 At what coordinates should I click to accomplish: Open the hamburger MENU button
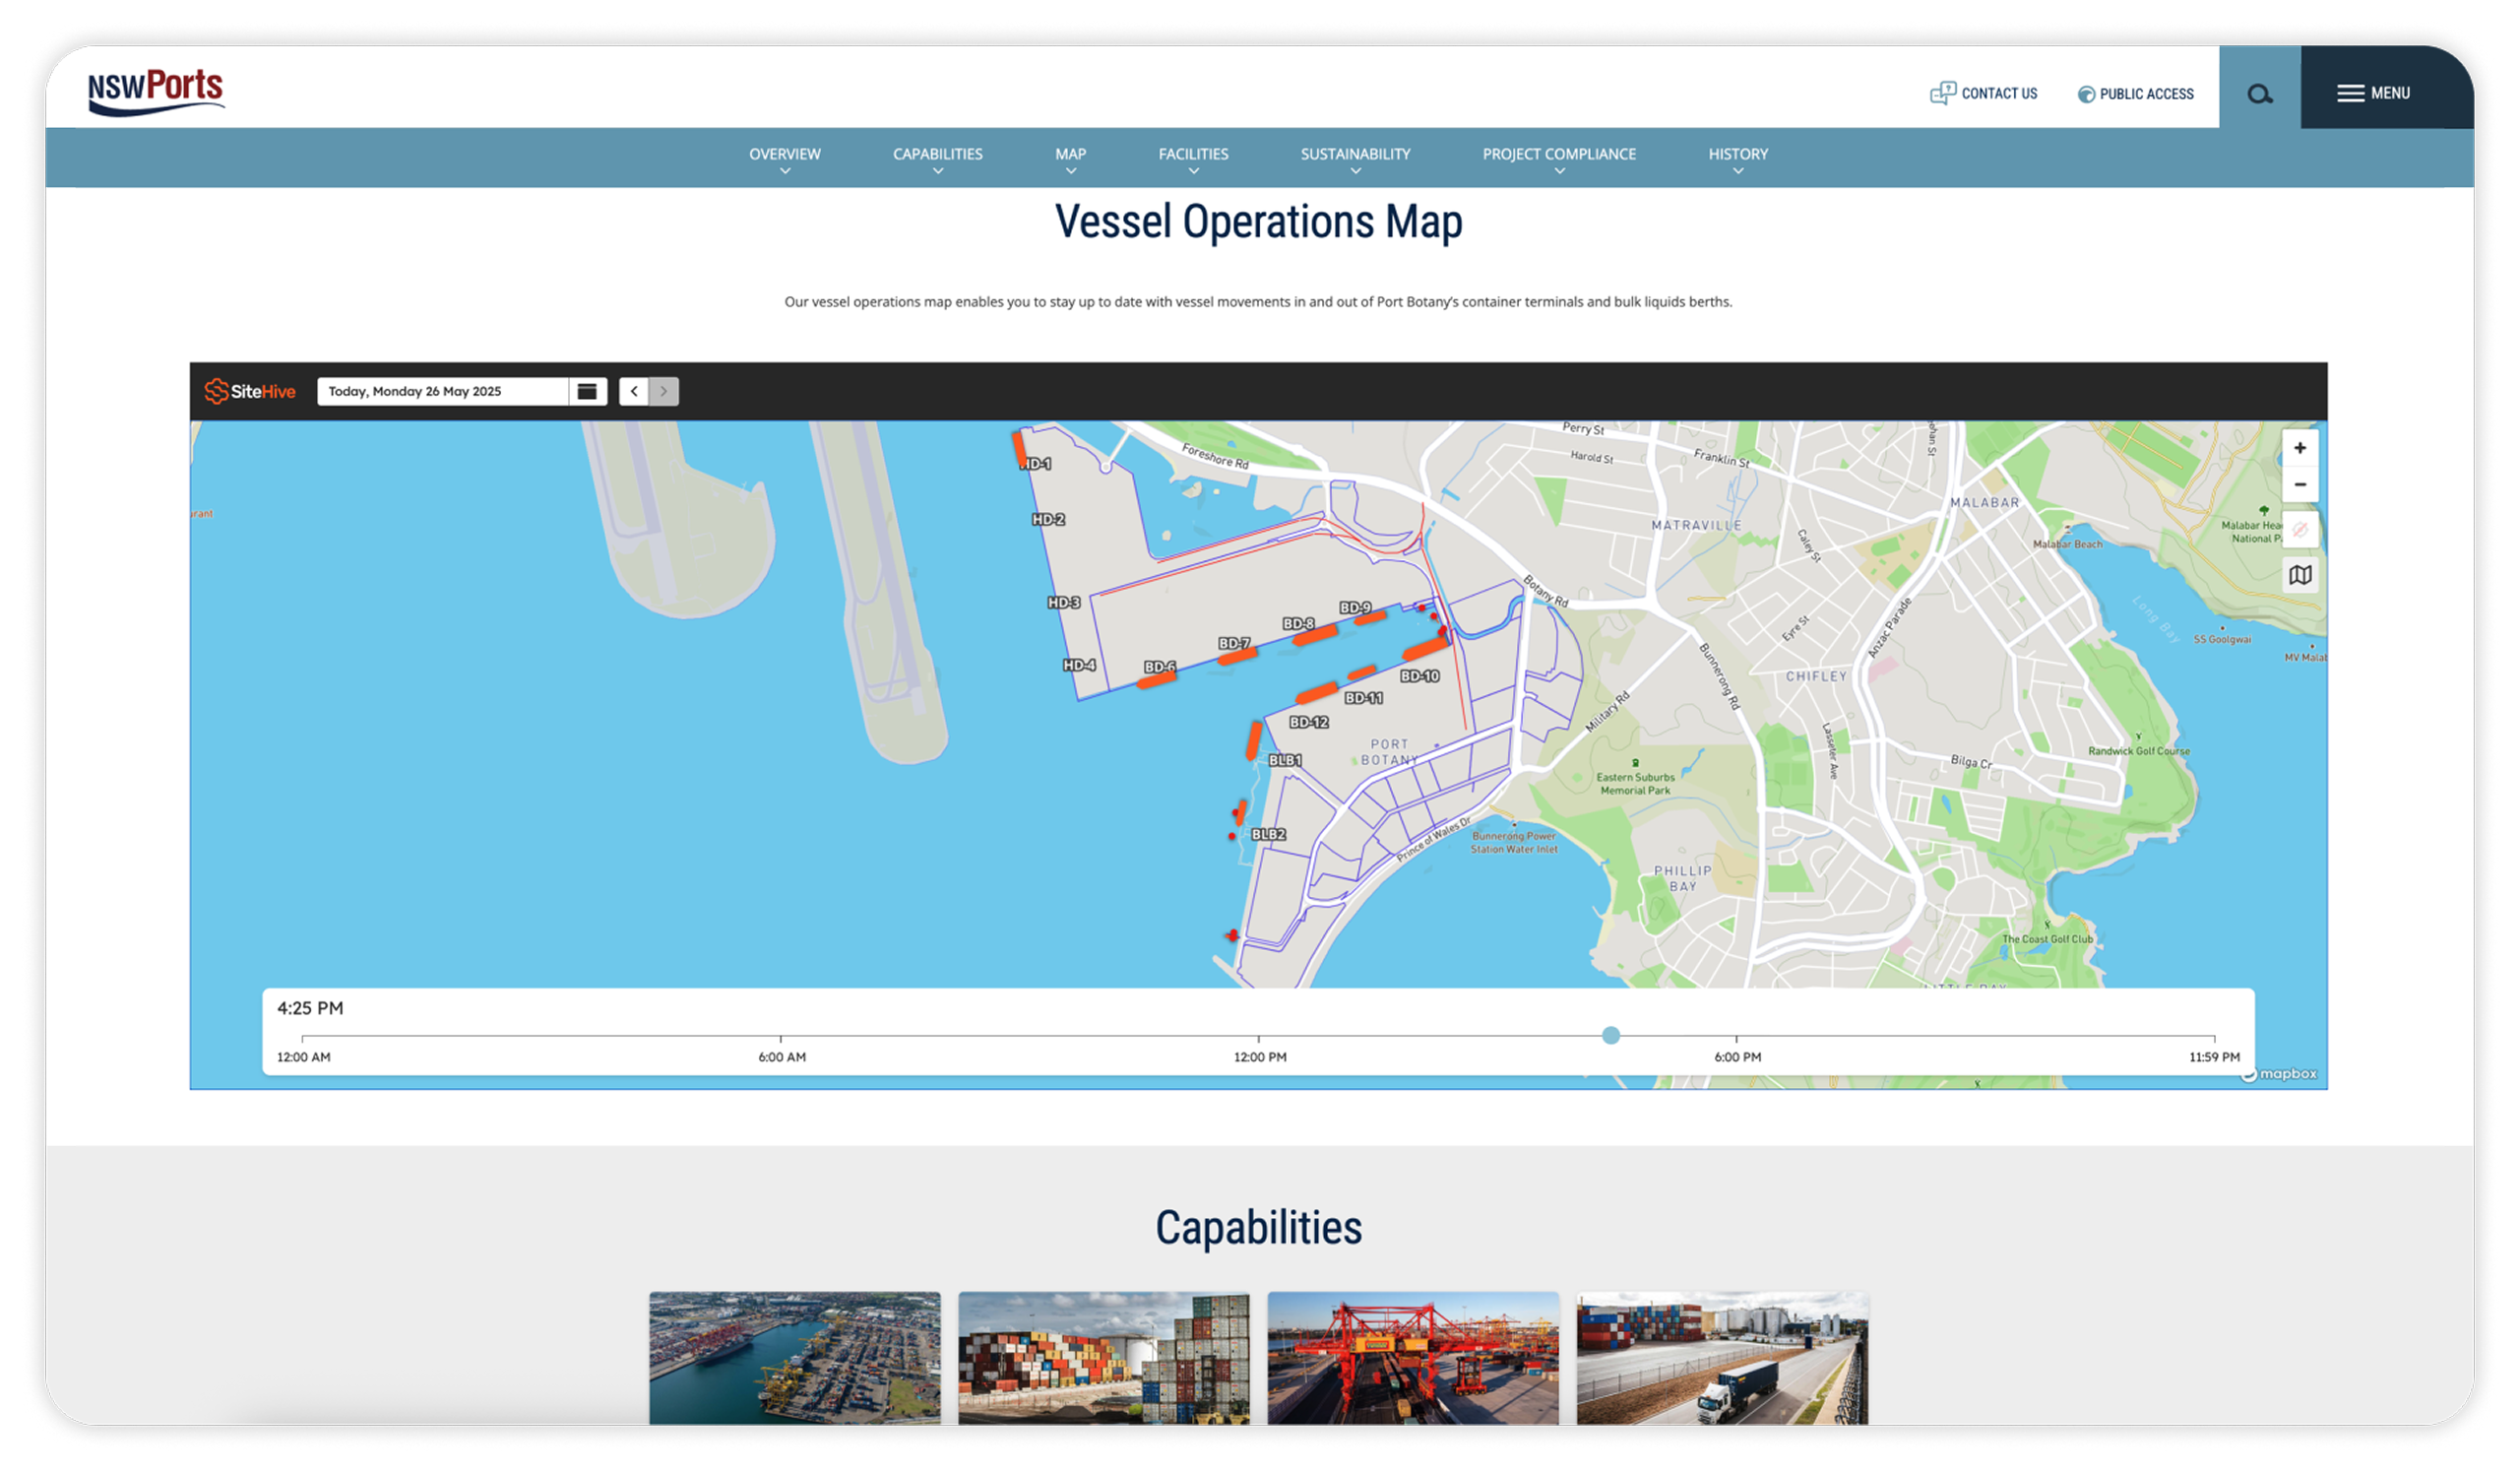(2373, 93)
